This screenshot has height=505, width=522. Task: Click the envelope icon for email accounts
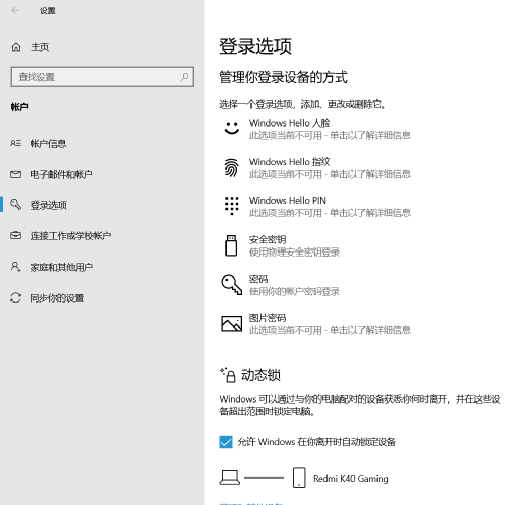[x=15, y=174]
